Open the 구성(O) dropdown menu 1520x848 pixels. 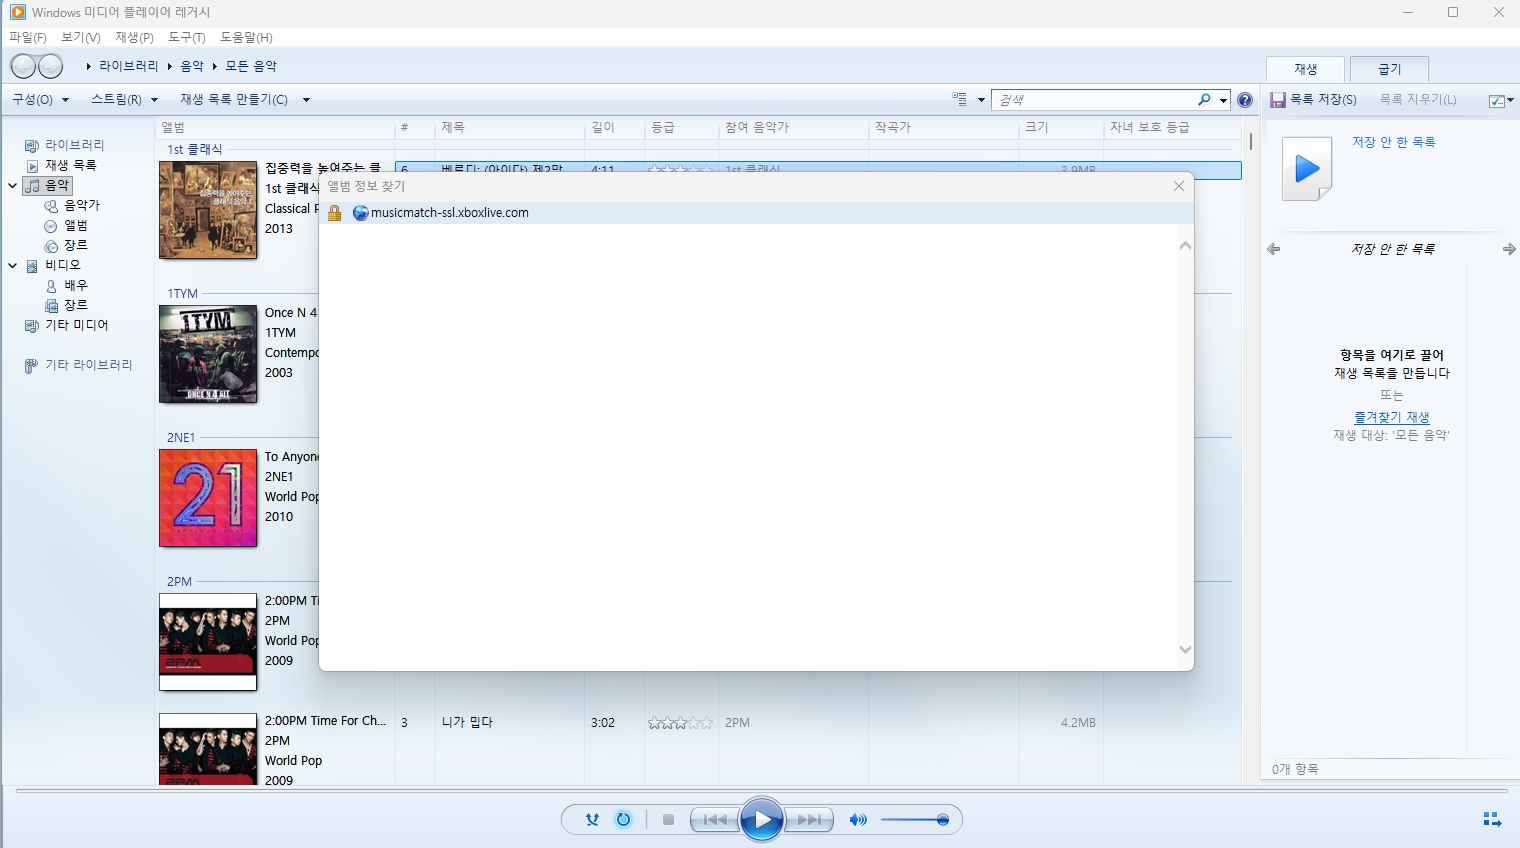coord(41,100)
